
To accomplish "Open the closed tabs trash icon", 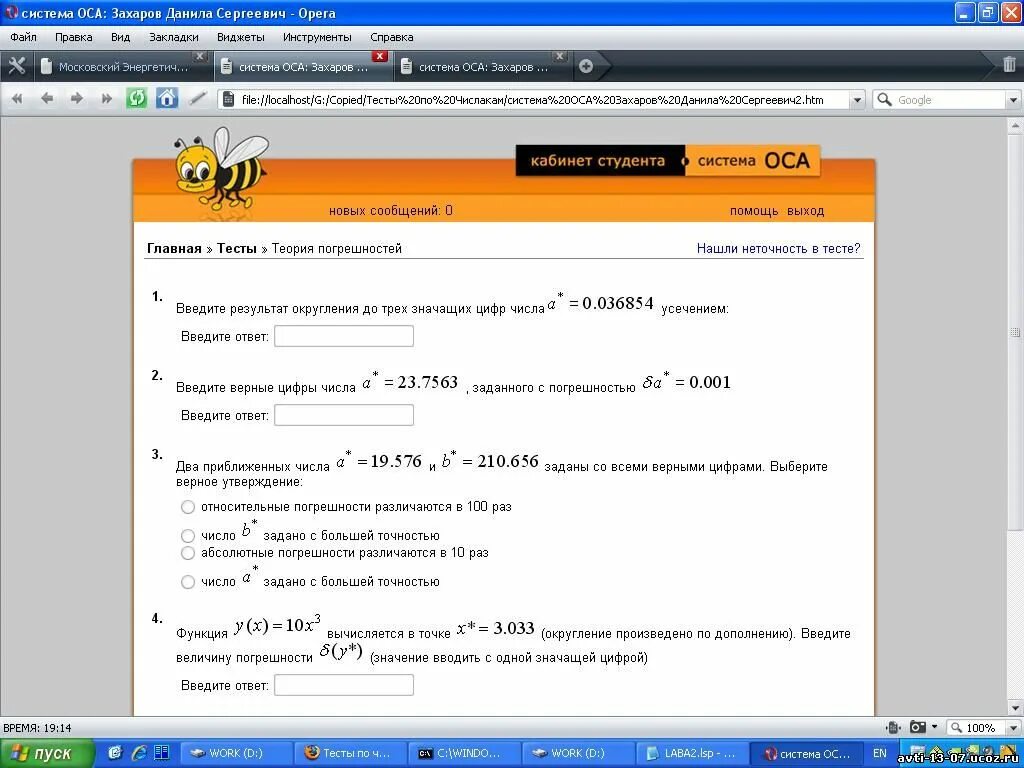I will pyautogui.click(x=1009, y=64).
